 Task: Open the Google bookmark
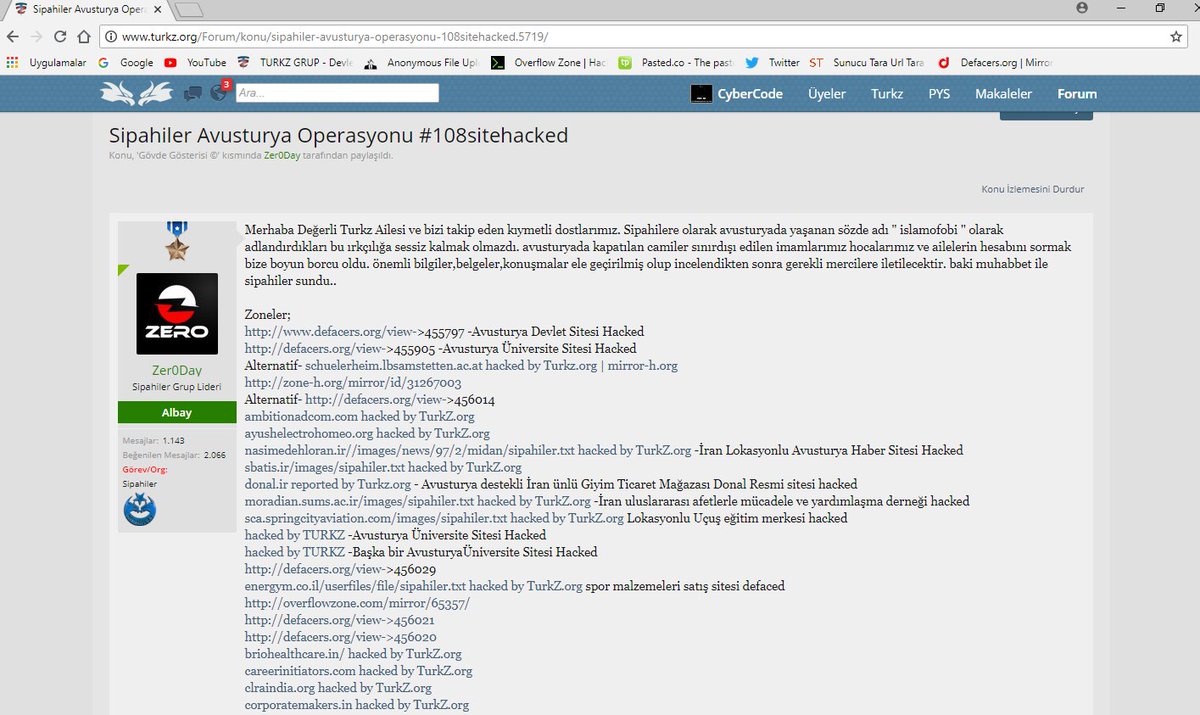[x=126, y=62]
